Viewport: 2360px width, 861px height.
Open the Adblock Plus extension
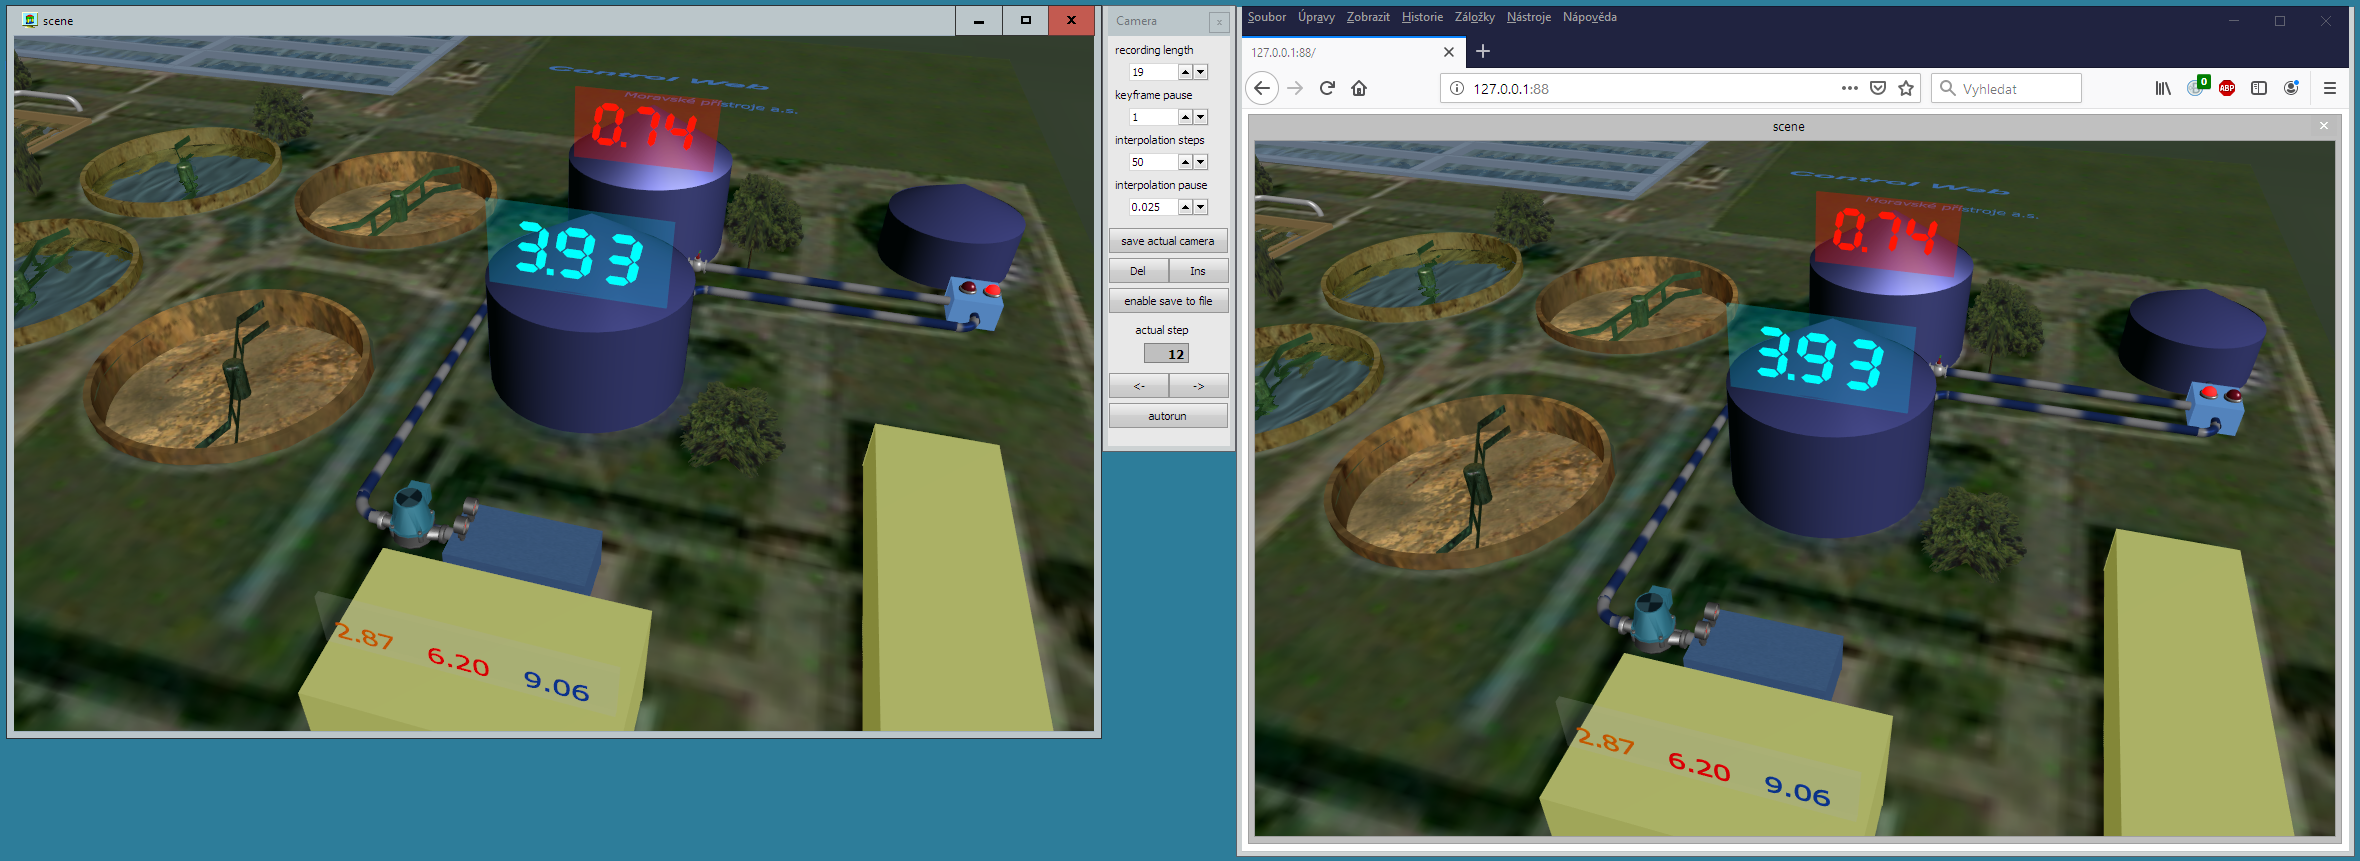2227,88
